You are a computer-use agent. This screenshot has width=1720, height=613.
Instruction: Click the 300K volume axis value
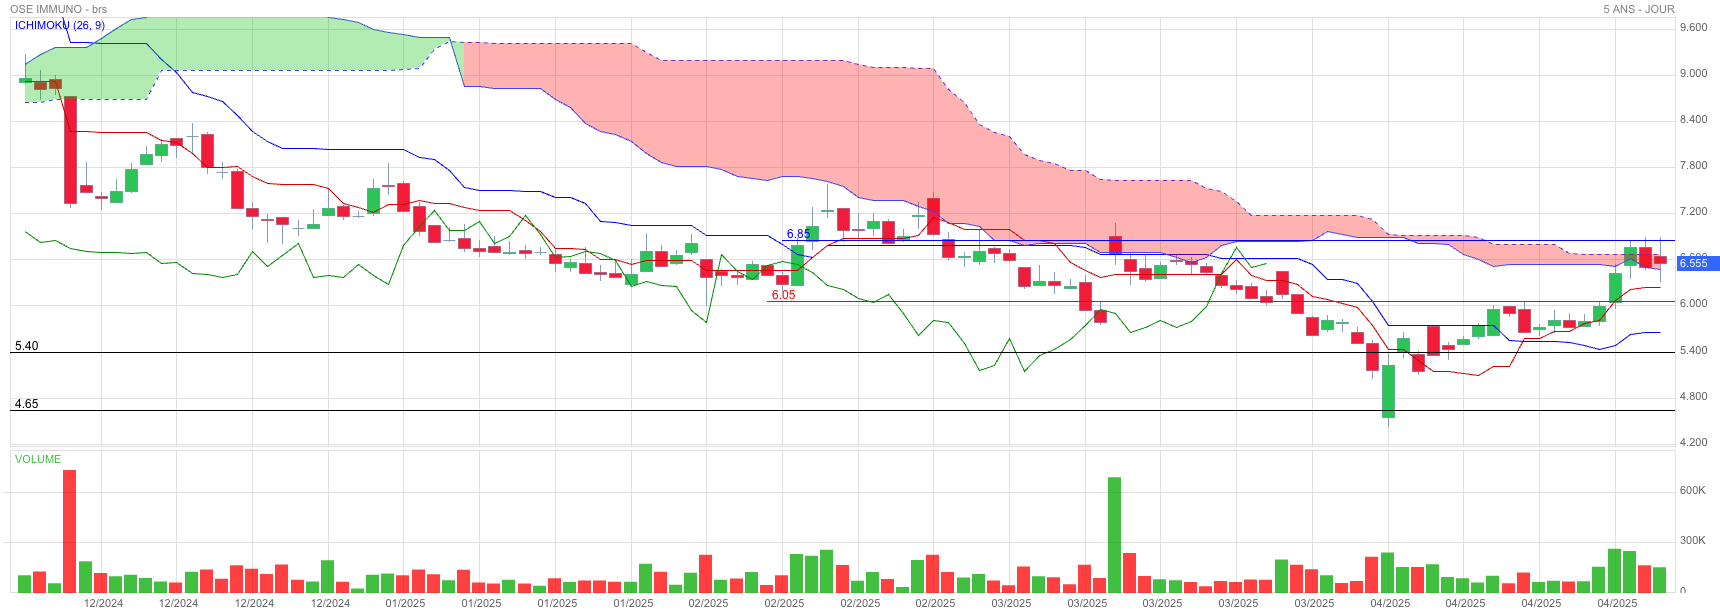coord(1693,541)
